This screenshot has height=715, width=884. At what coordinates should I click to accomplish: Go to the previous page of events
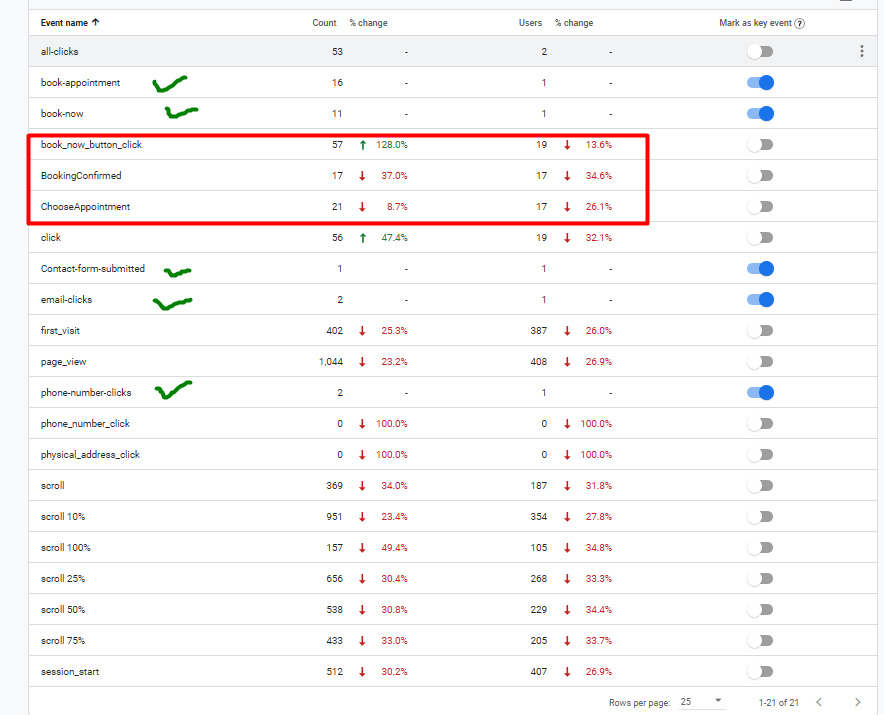pos(819,702)
